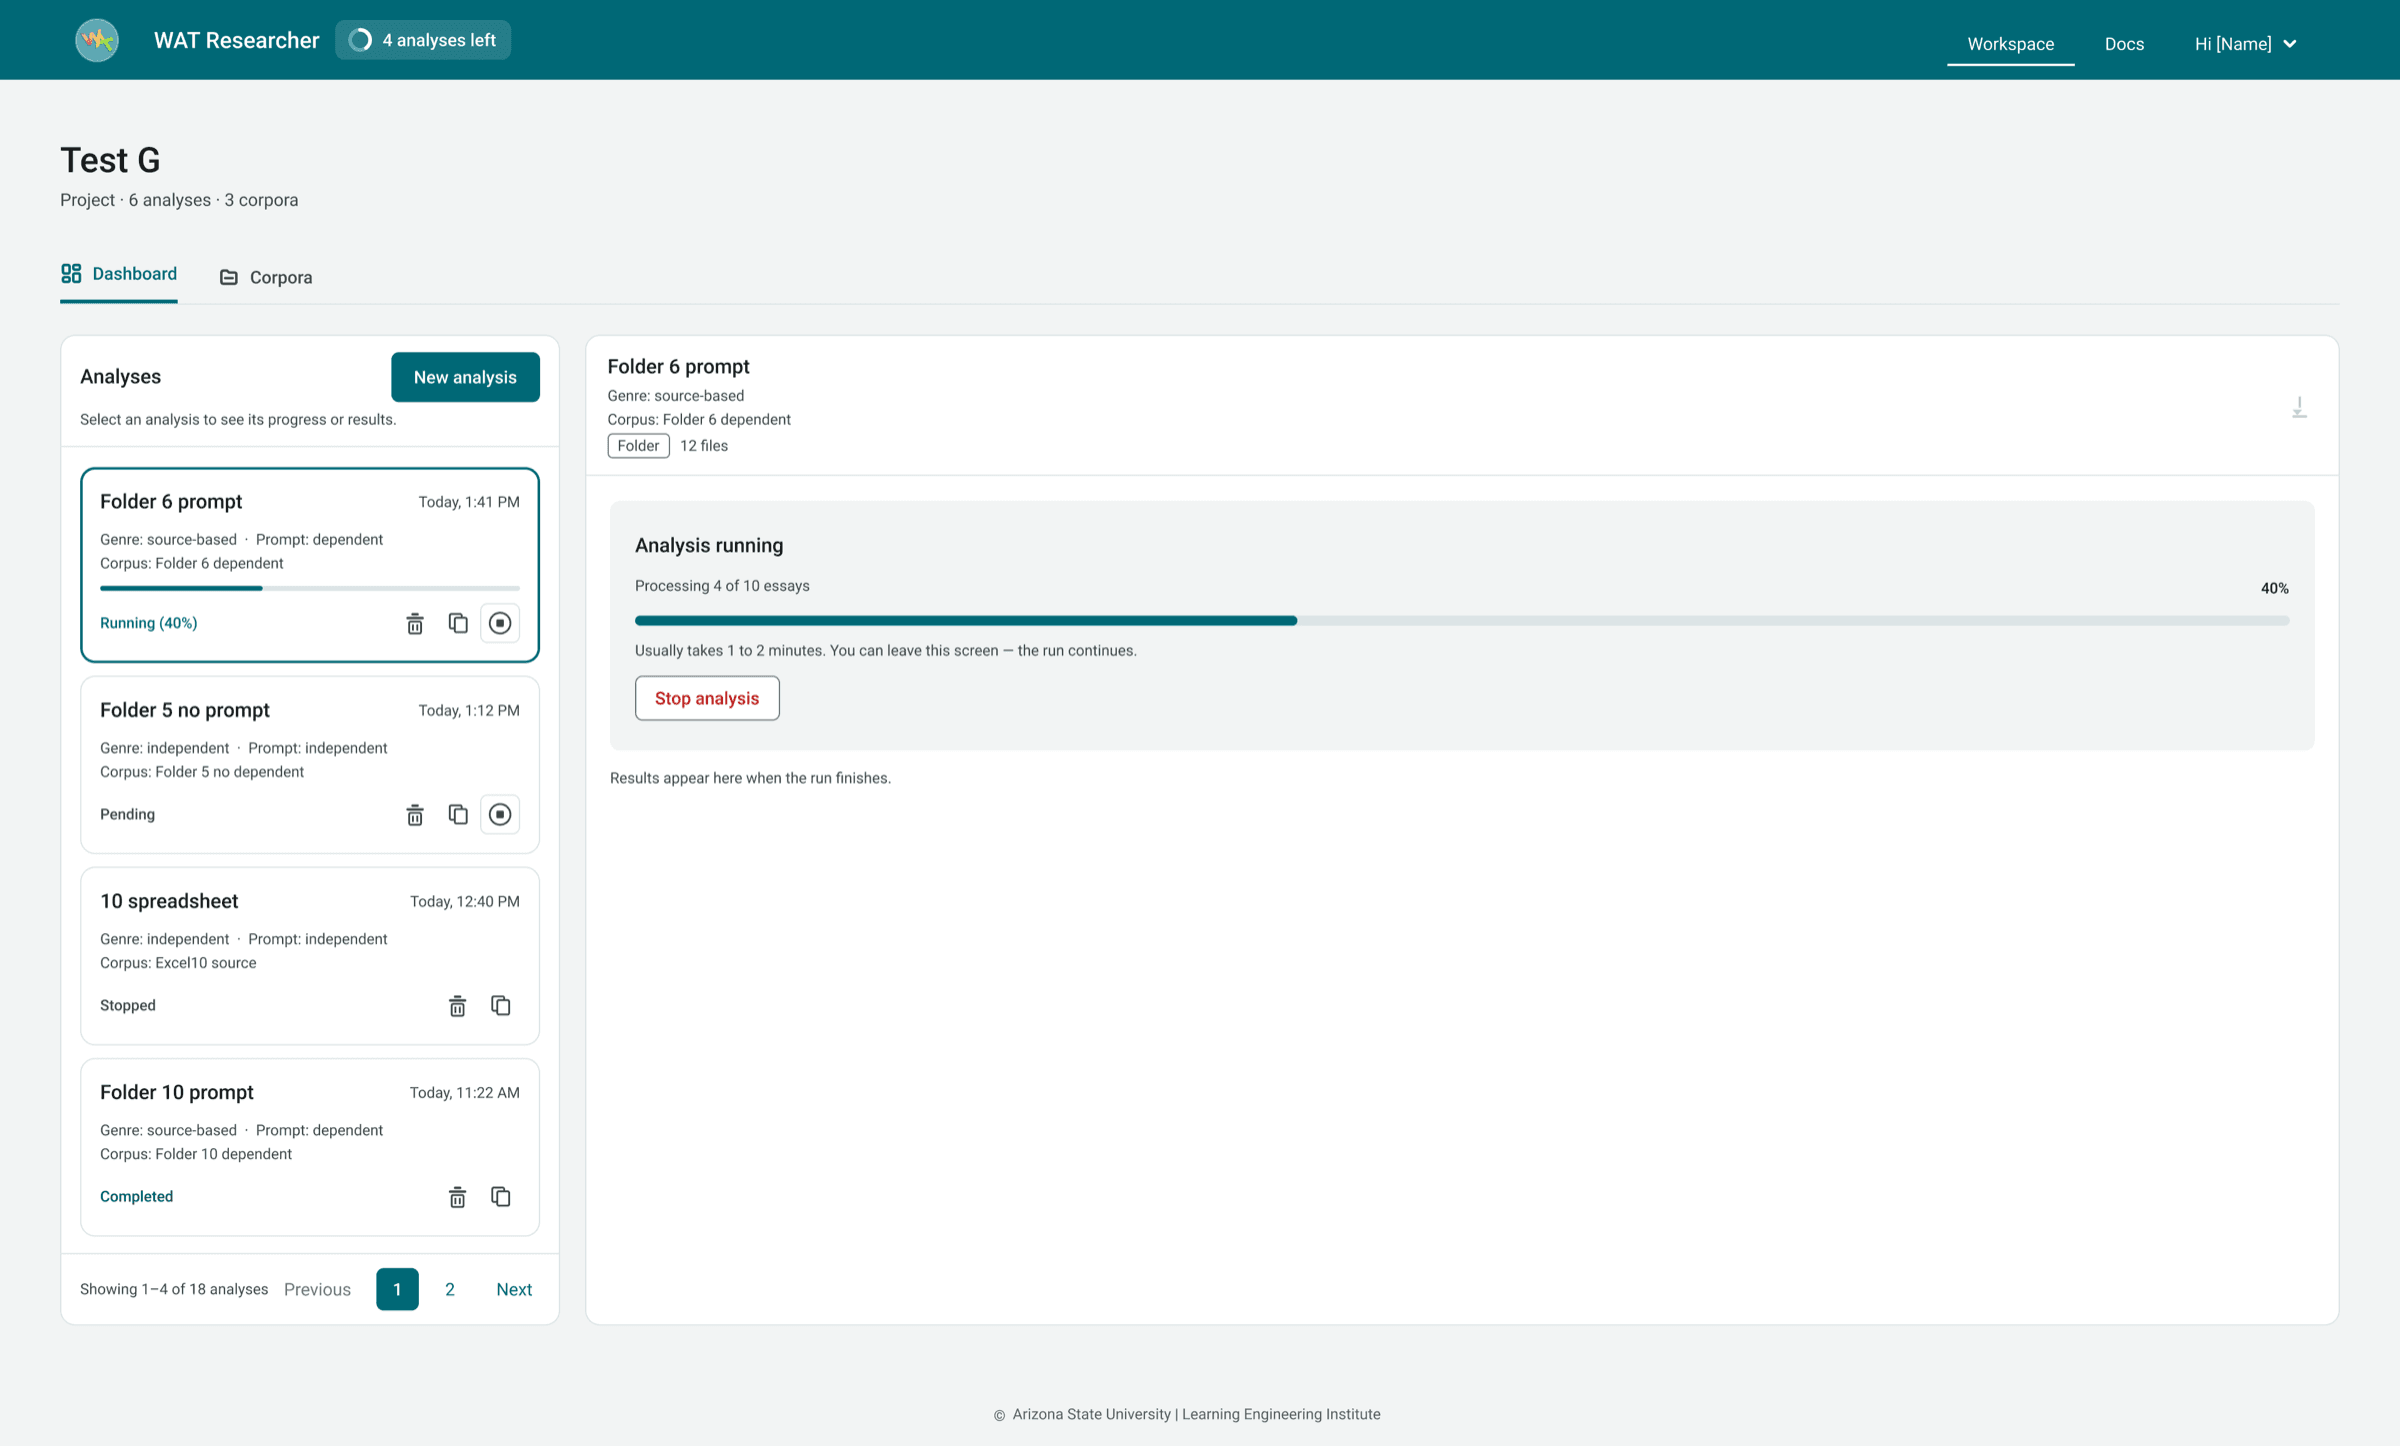Click the Stopped status text
This screenshot has width=2400, height=1446.
tap(128, 1005)
